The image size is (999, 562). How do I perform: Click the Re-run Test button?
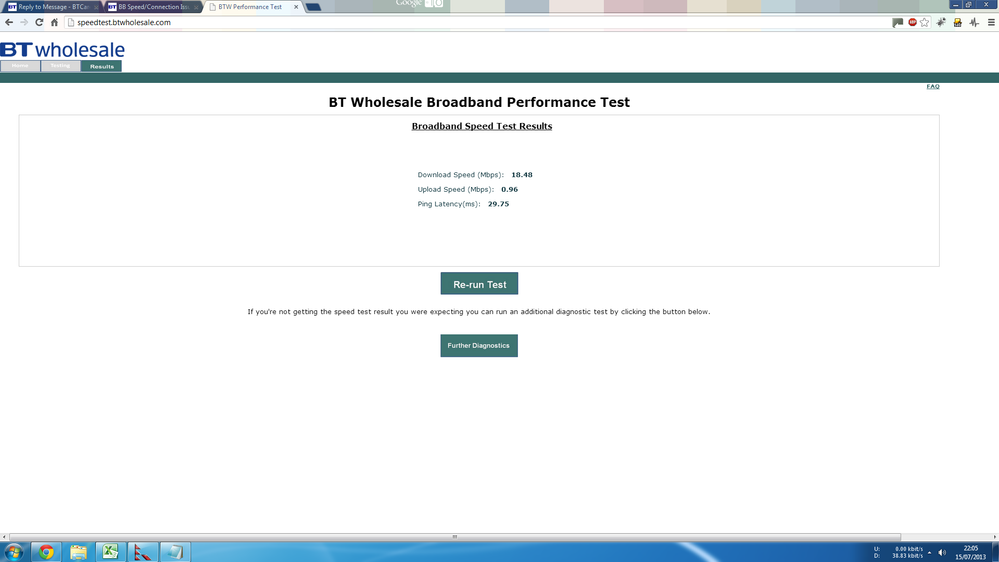point(479,284)
